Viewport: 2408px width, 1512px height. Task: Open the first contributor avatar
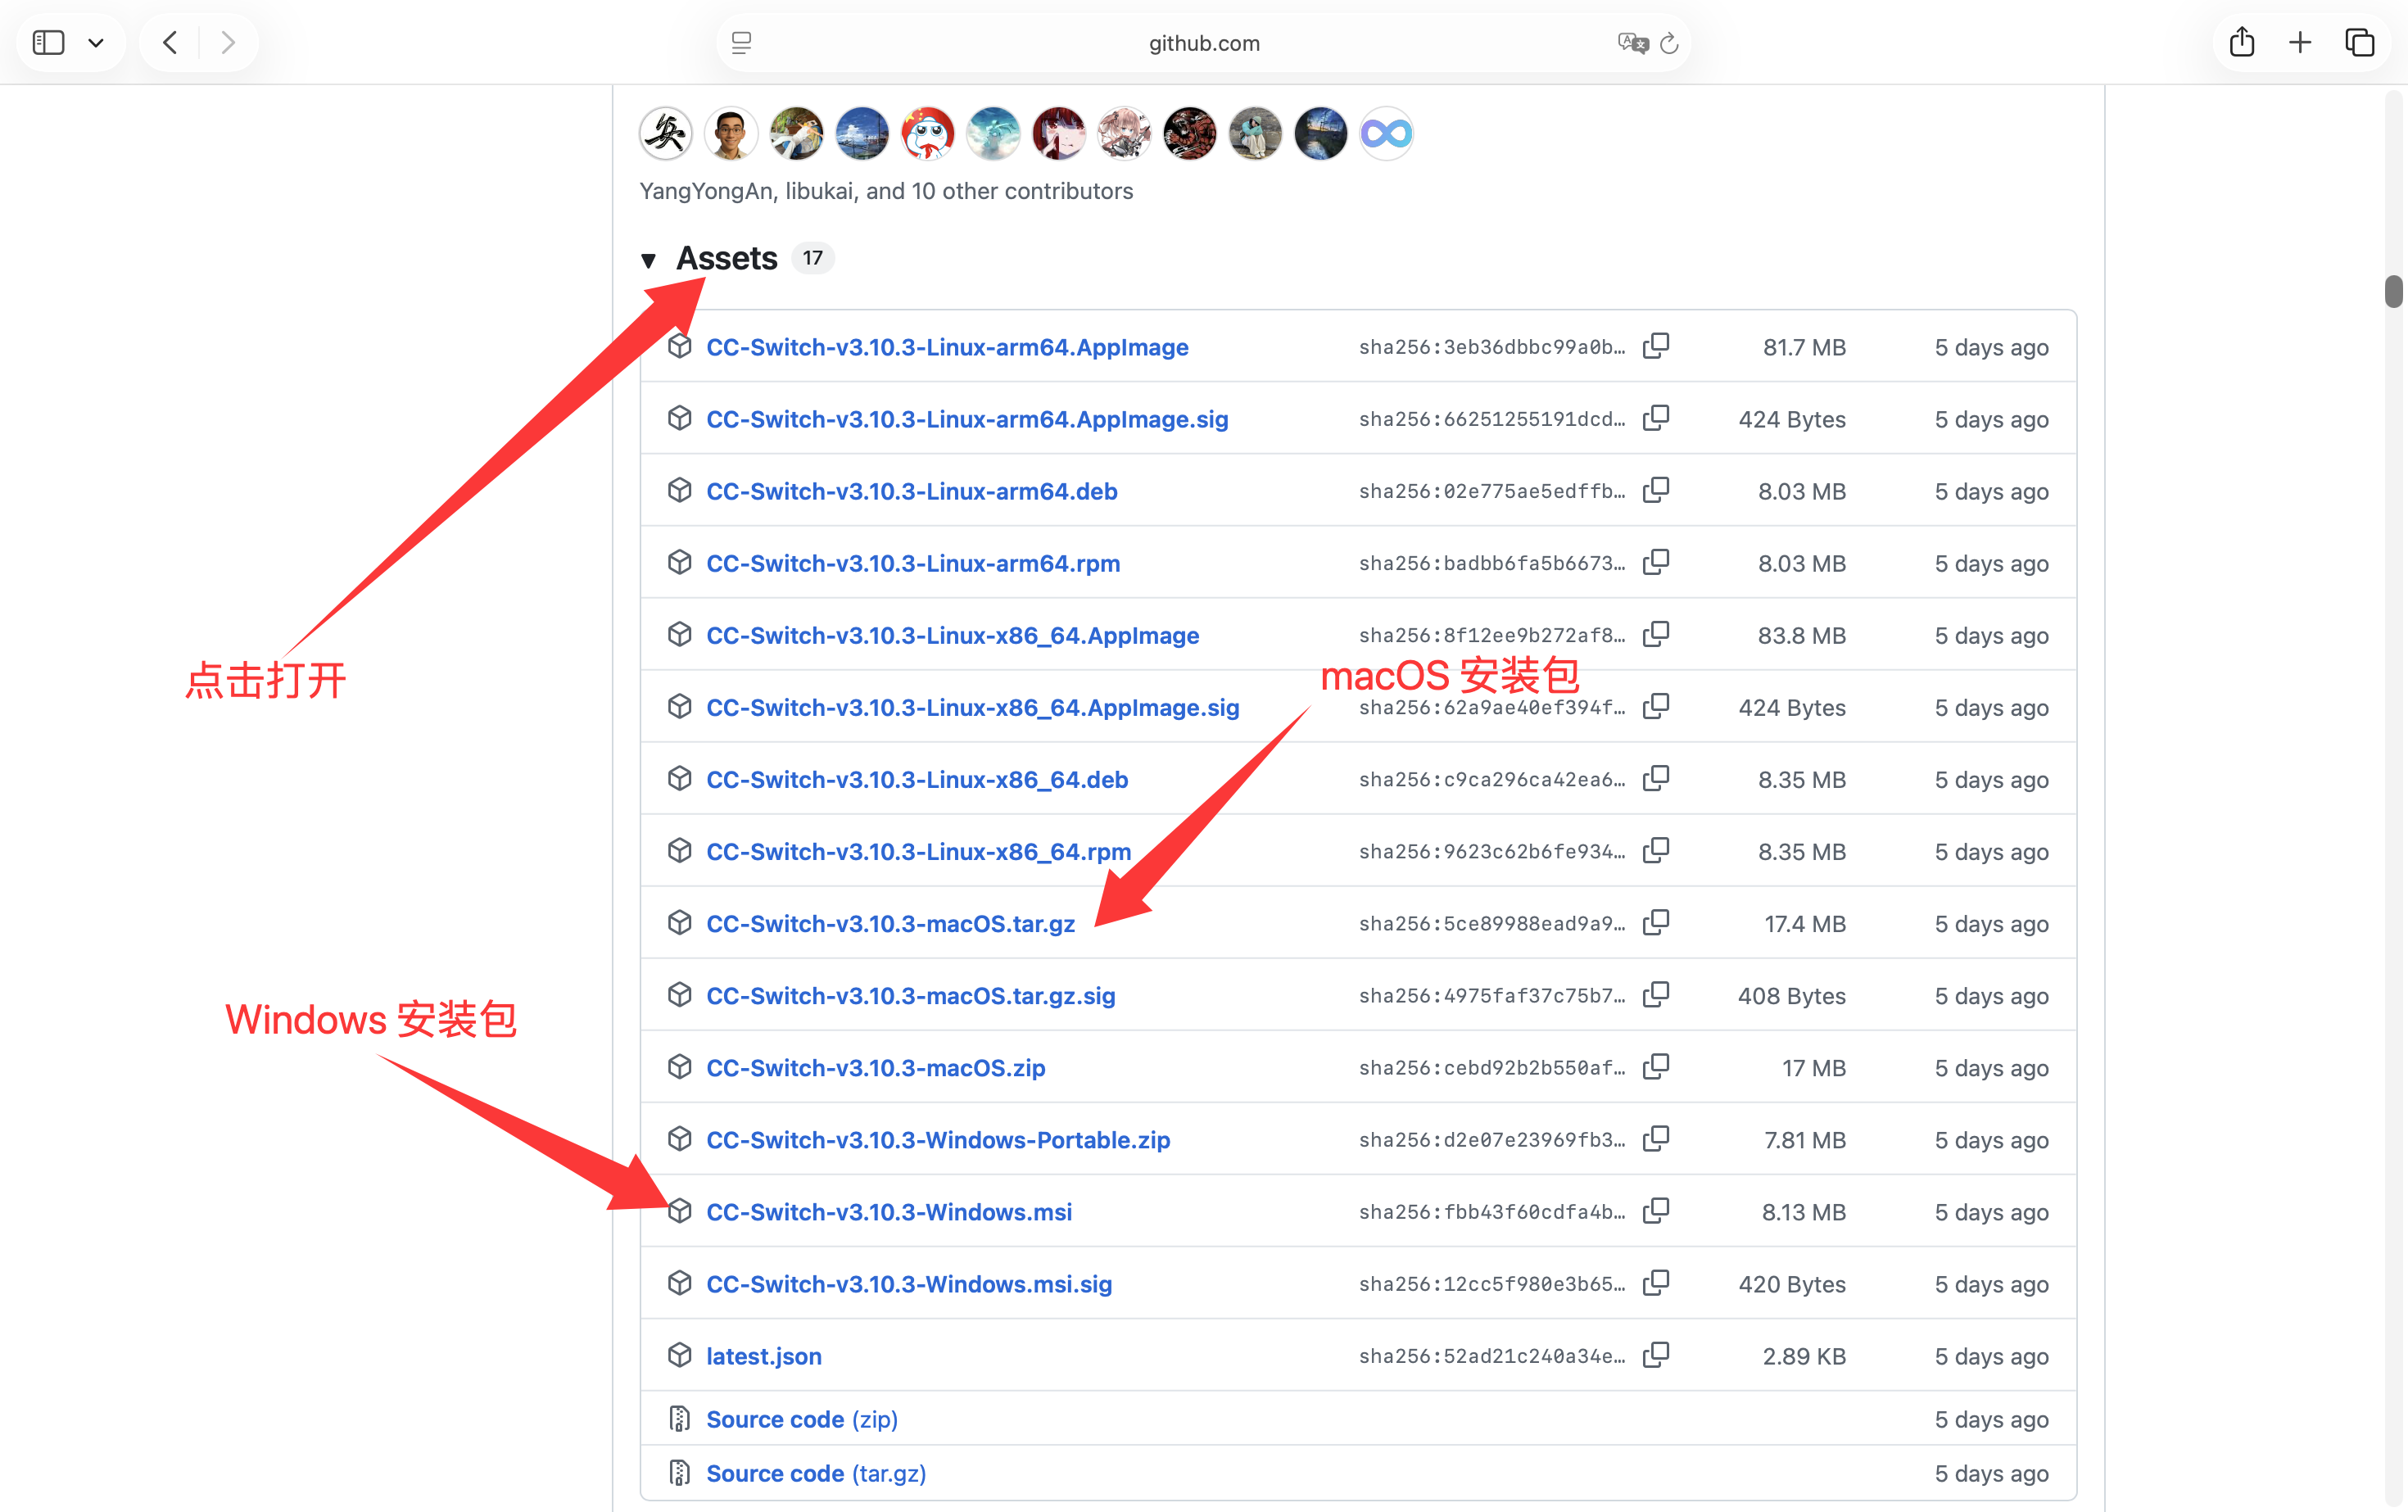(x=665, y=133)
